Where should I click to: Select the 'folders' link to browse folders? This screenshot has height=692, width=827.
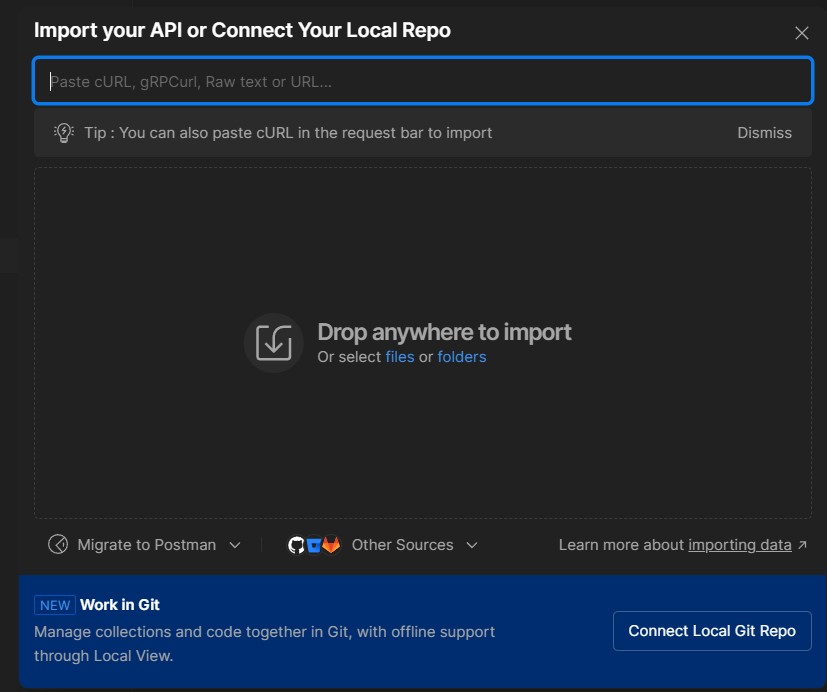click(461, 357)
